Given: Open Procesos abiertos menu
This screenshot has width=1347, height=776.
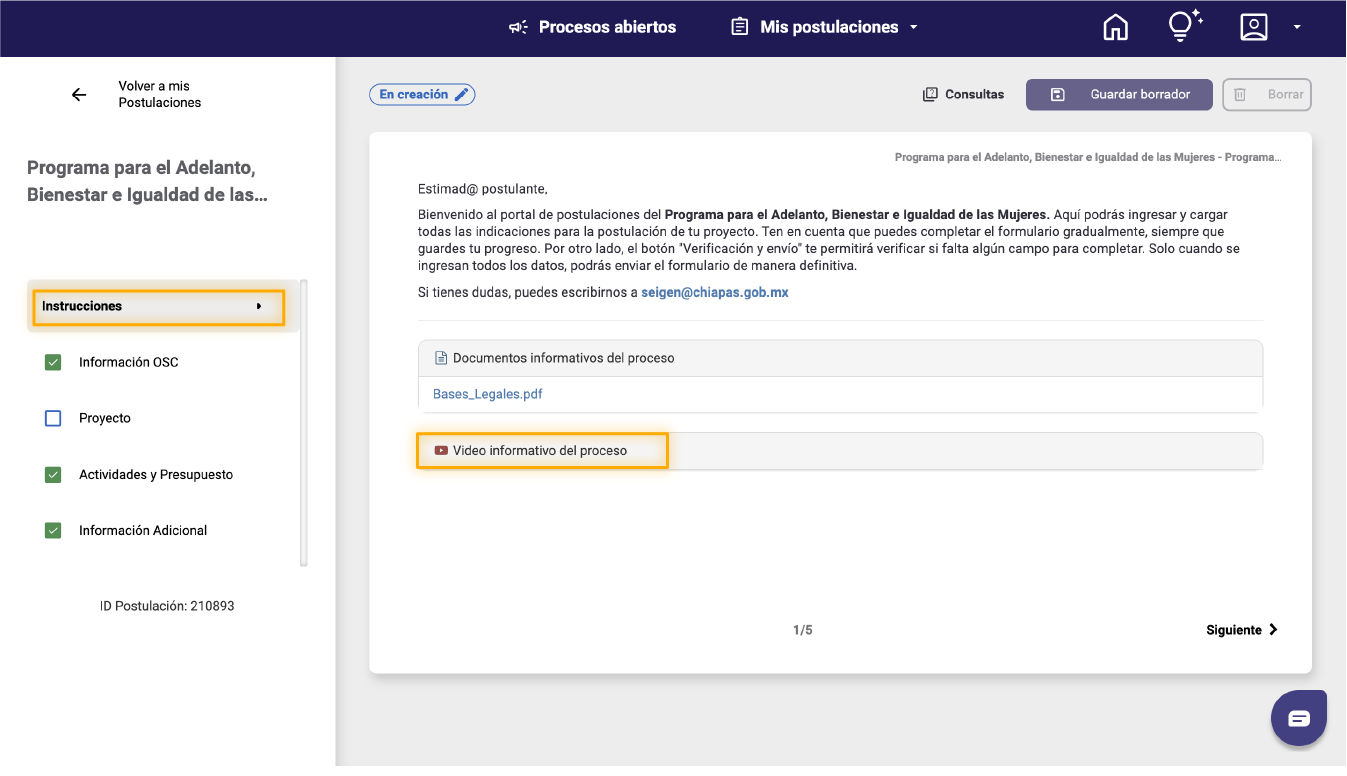Looking at the screenshot, I should (607, 28).
